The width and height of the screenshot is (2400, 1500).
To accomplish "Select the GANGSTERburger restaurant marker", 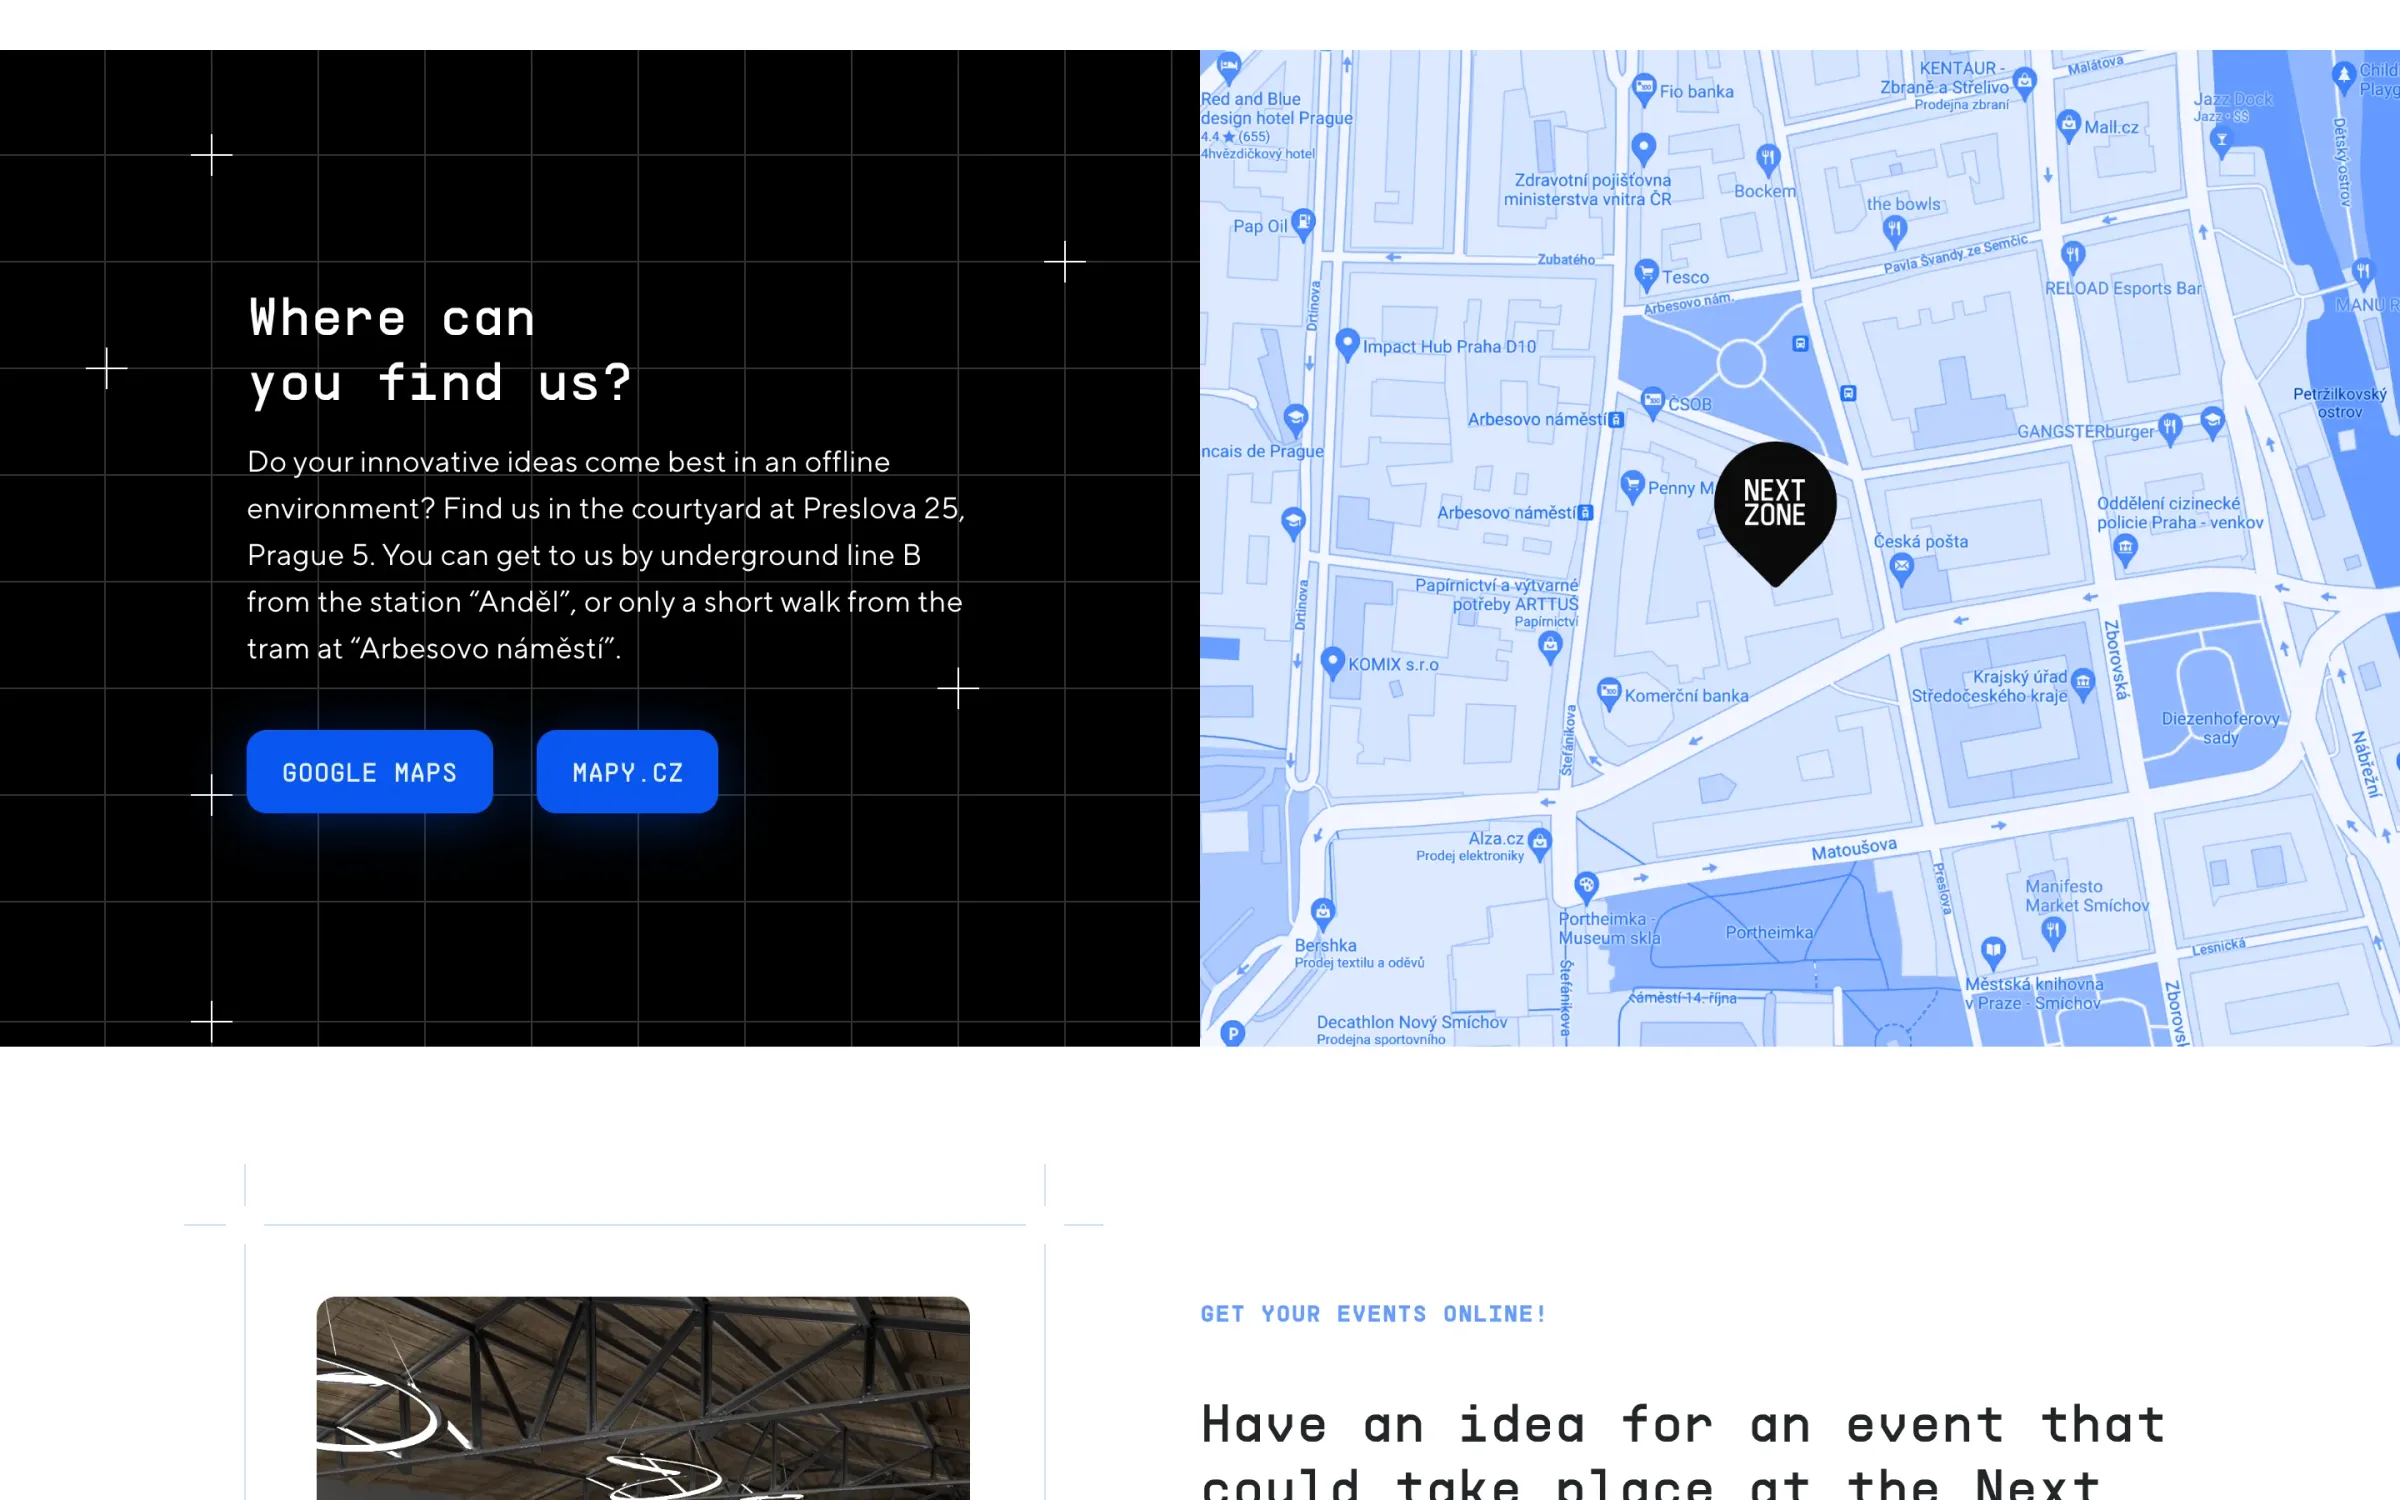I will tap(2169, 431).
